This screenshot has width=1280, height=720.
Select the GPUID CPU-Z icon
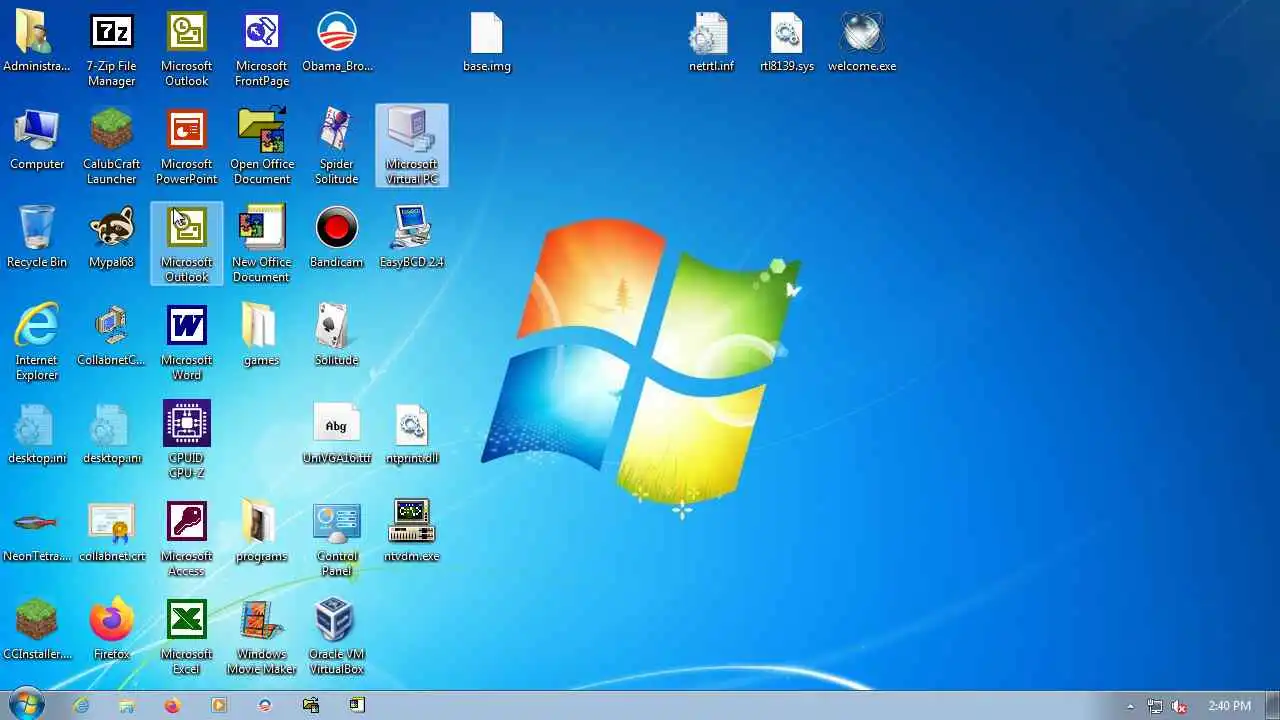click(x=186, y=441)
